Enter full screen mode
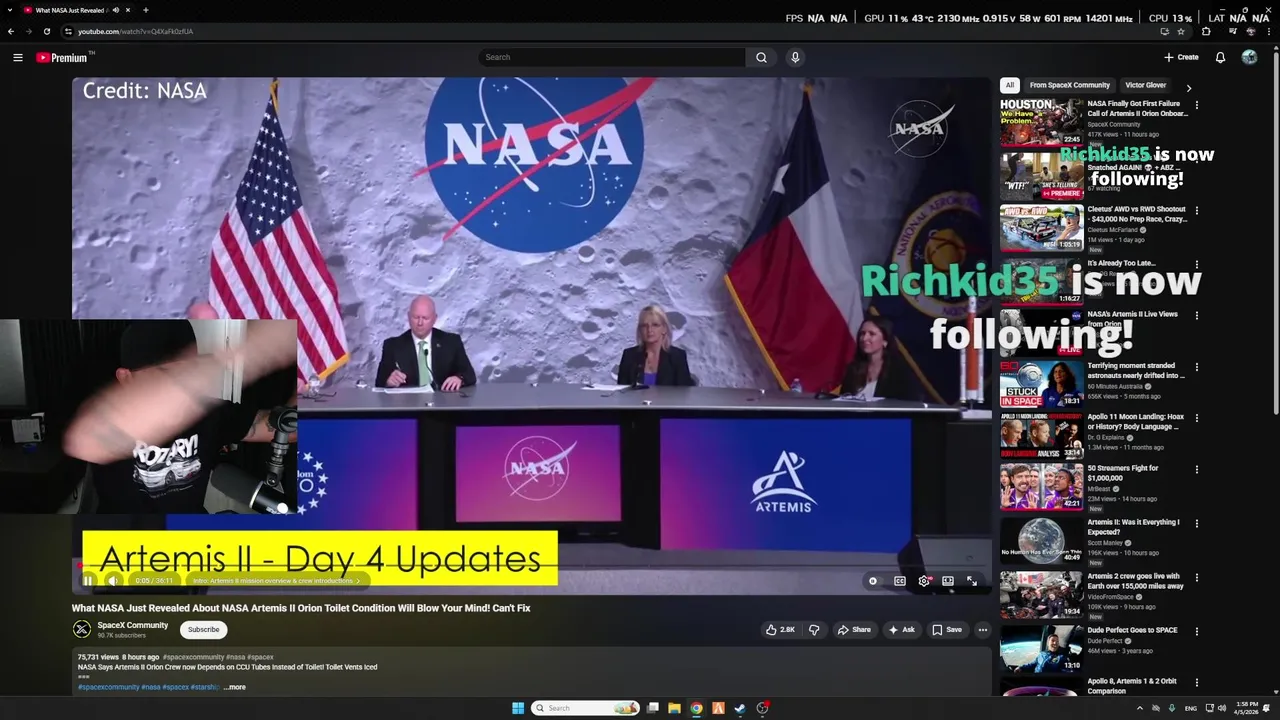The width and height of the screenshot is (1280, 720). point(972,580)
